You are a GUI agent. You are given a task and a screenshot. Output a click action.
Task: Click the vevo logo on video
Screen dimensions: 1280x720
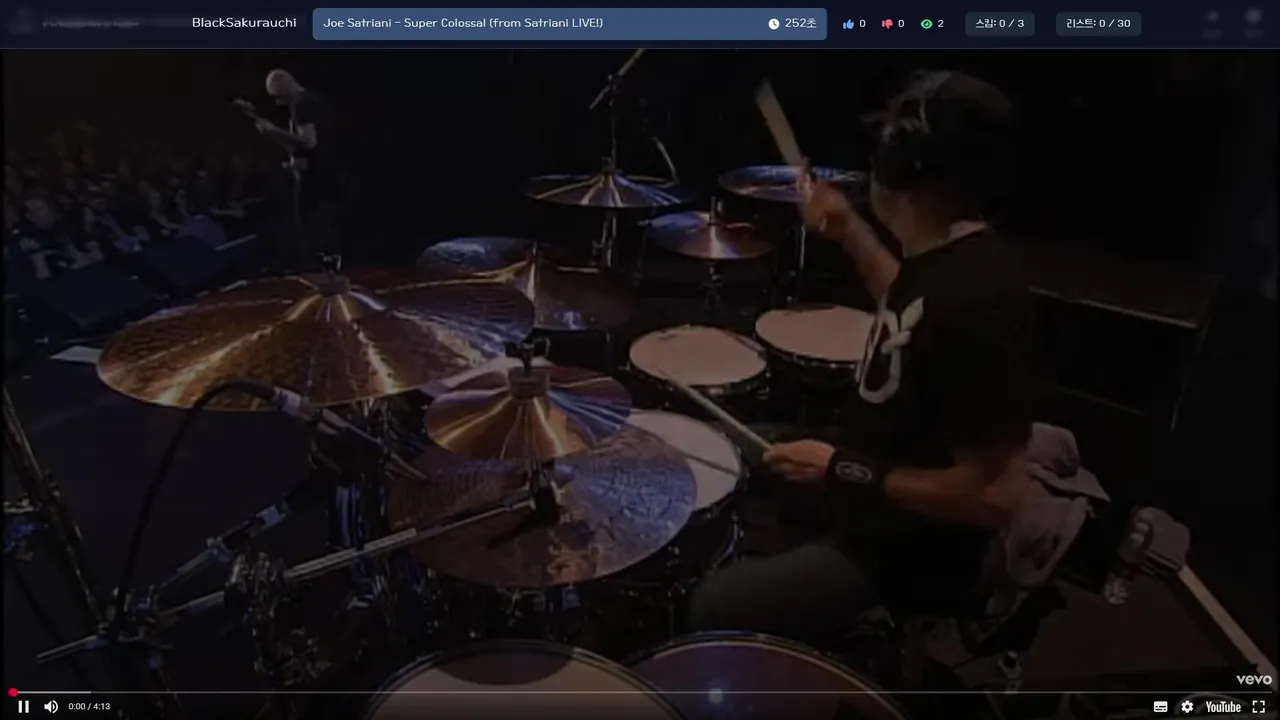[x=1254, y=680]
